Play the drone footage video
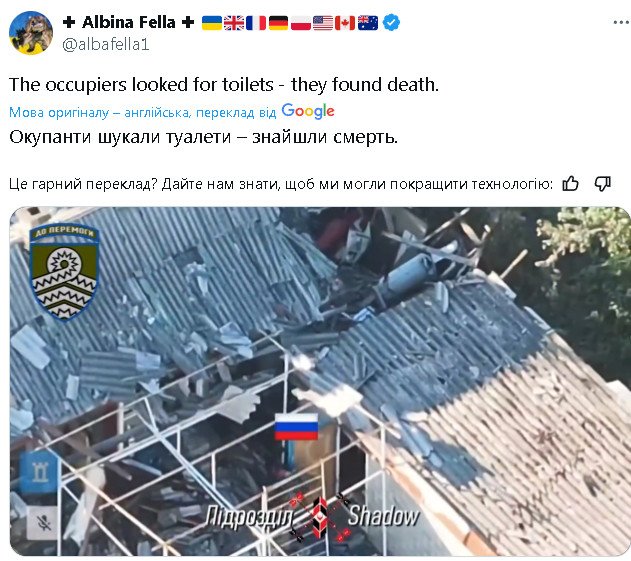Image resolution: width=631 pixels, height=561 pixels. click(x=320, y=382)
